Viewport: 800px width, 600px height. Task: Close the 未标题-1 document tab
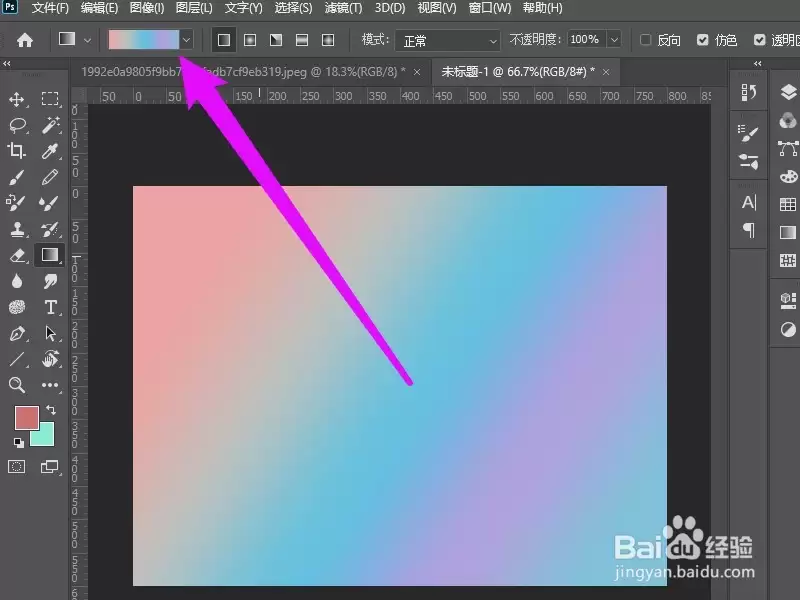coord(606,72)
